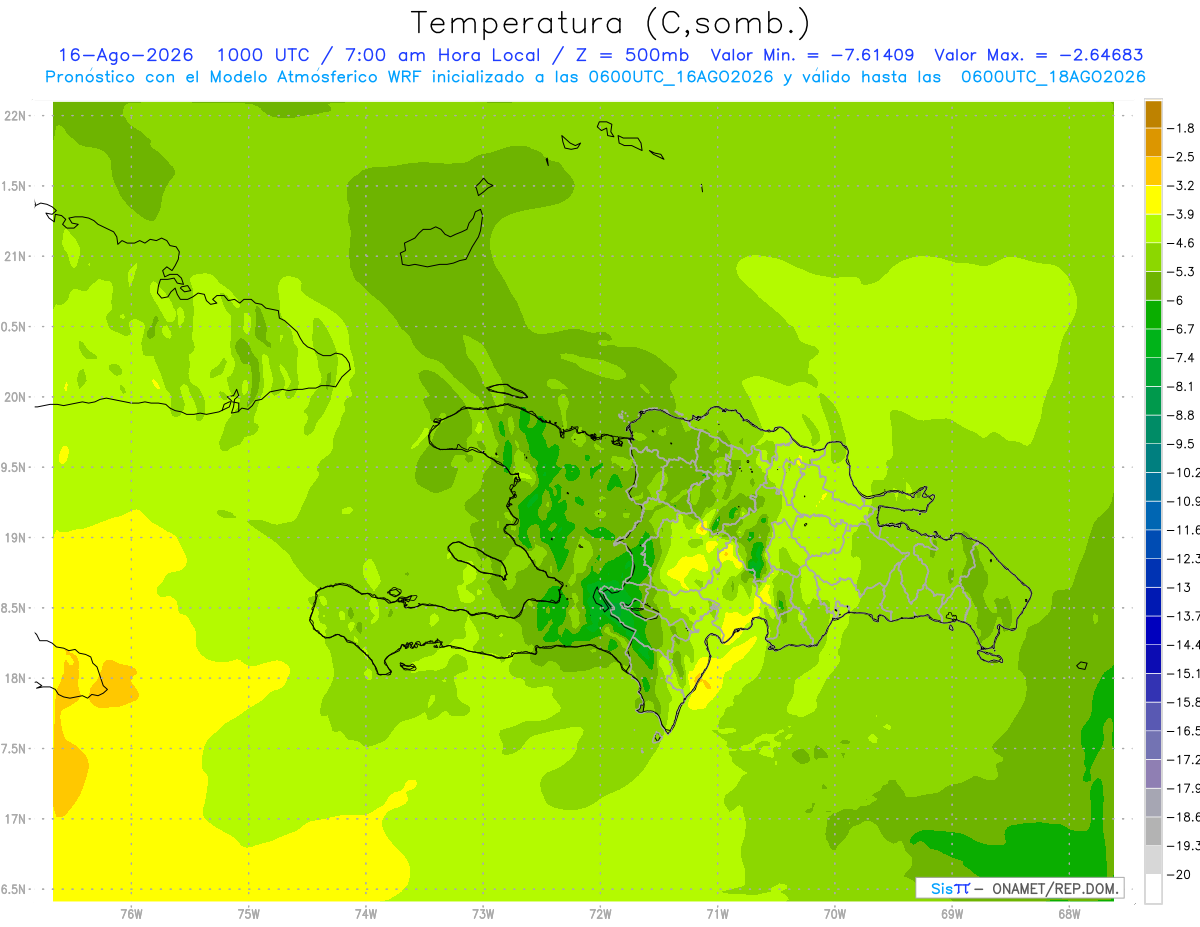The image size is (1200, 927).
Task: Click the '-5.3' colorbar label
Action: click(x=1181, y=272)
